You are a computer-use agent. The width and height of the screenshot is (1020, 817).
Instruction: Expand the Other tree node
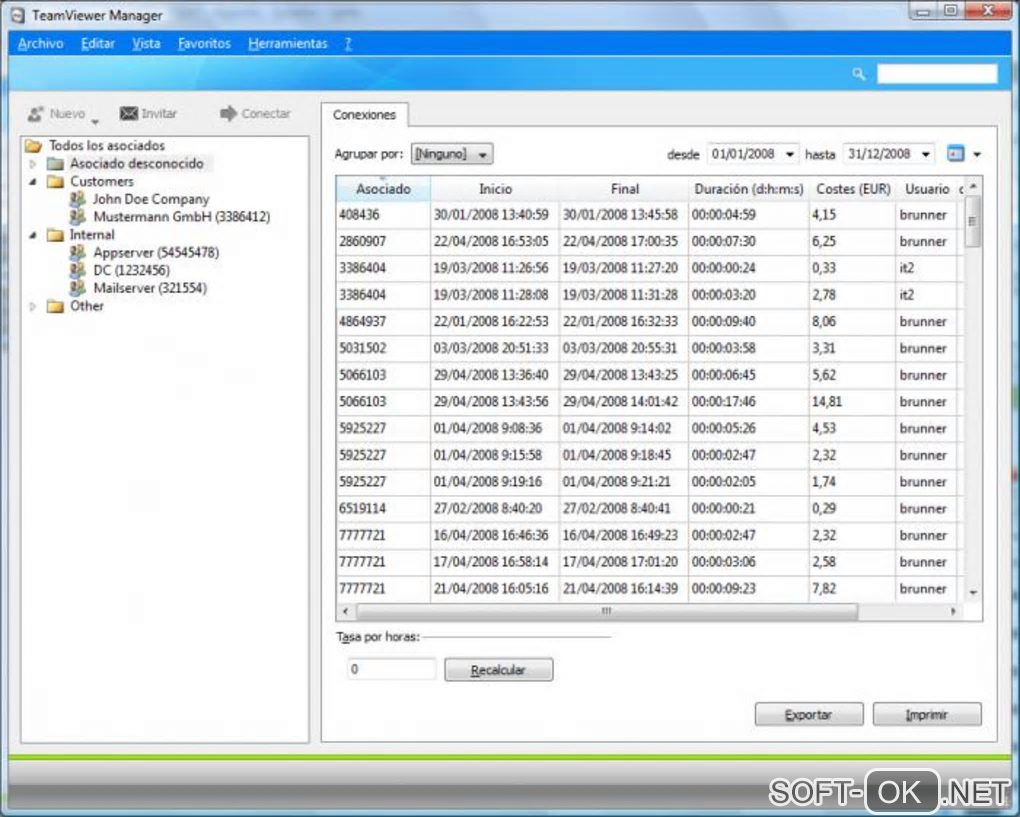pos(33,306)
